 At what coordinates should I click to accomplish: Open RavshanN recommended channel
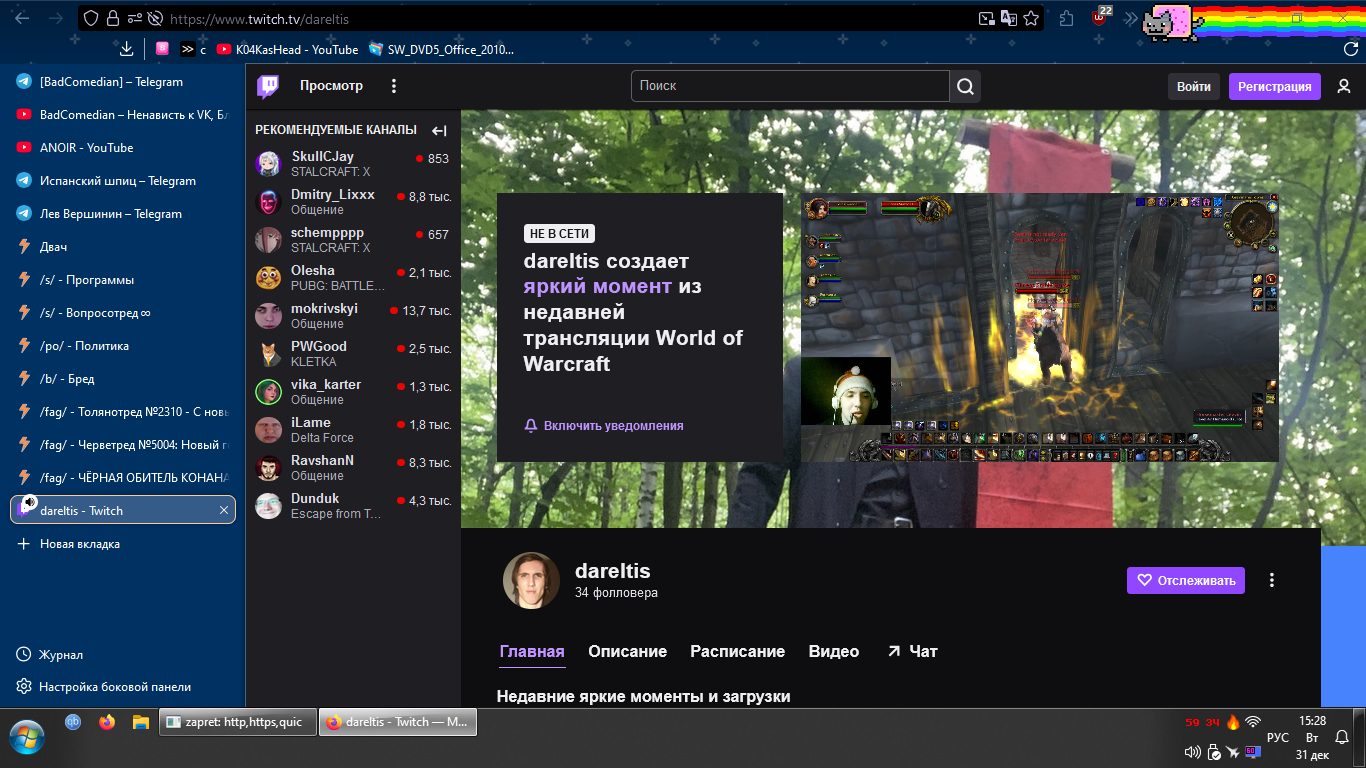(353, 468)
